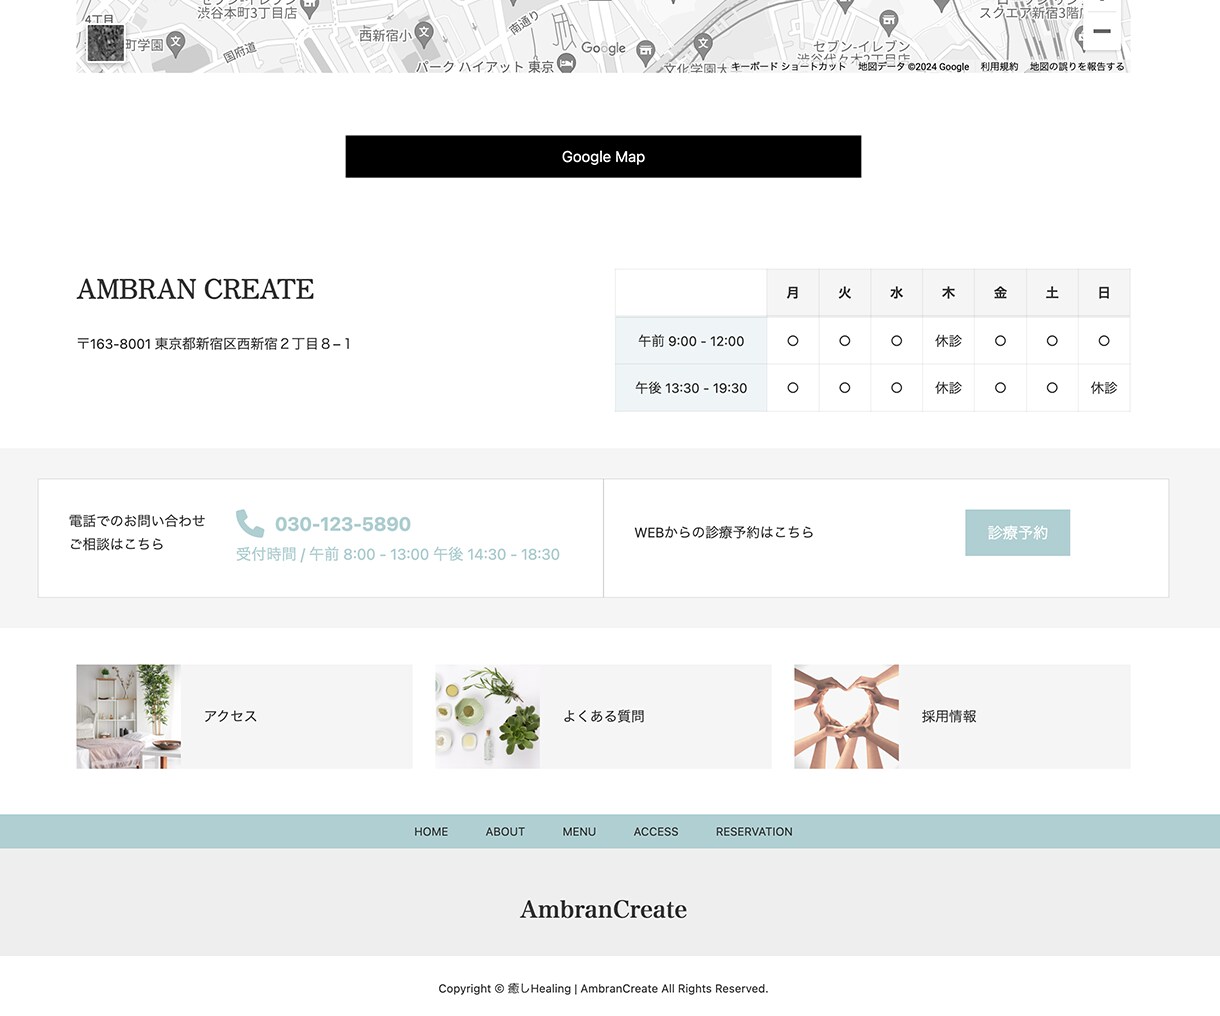Switch map to satellite view thumbnail

106,43
